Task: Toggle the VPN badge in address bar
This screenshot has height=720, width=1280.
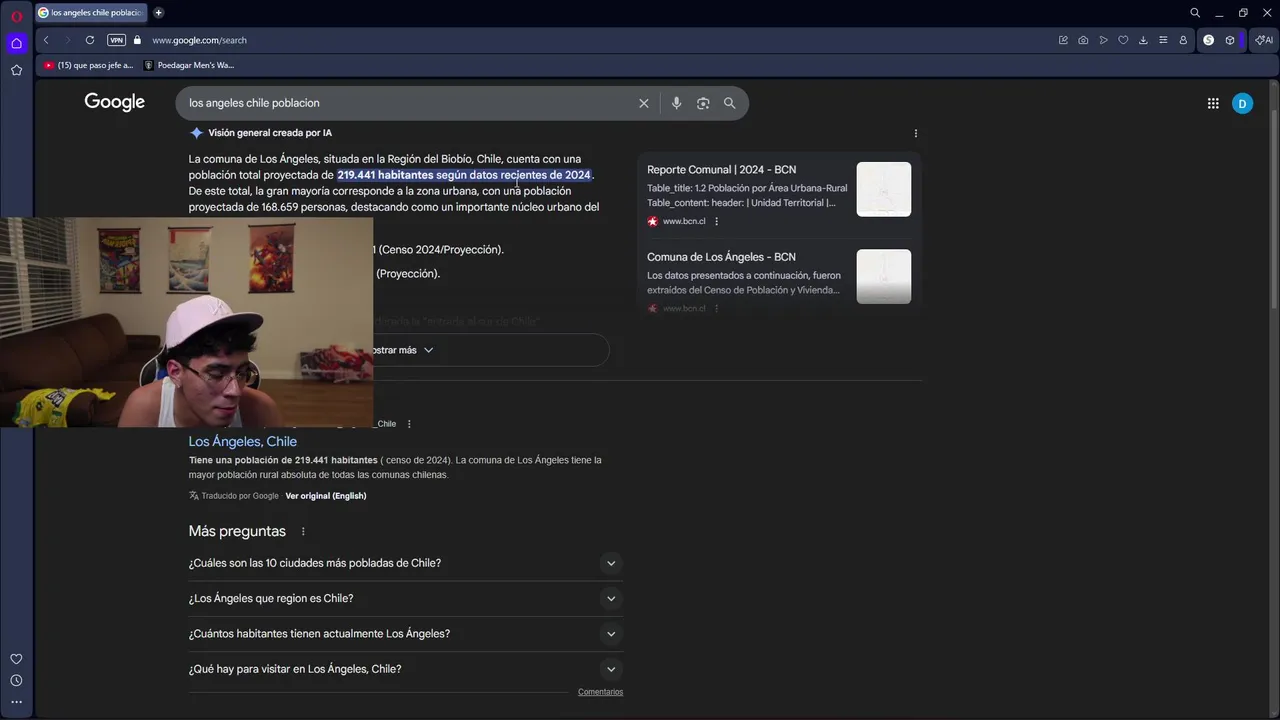Action: pyautogui.click(x=116, y=40)
